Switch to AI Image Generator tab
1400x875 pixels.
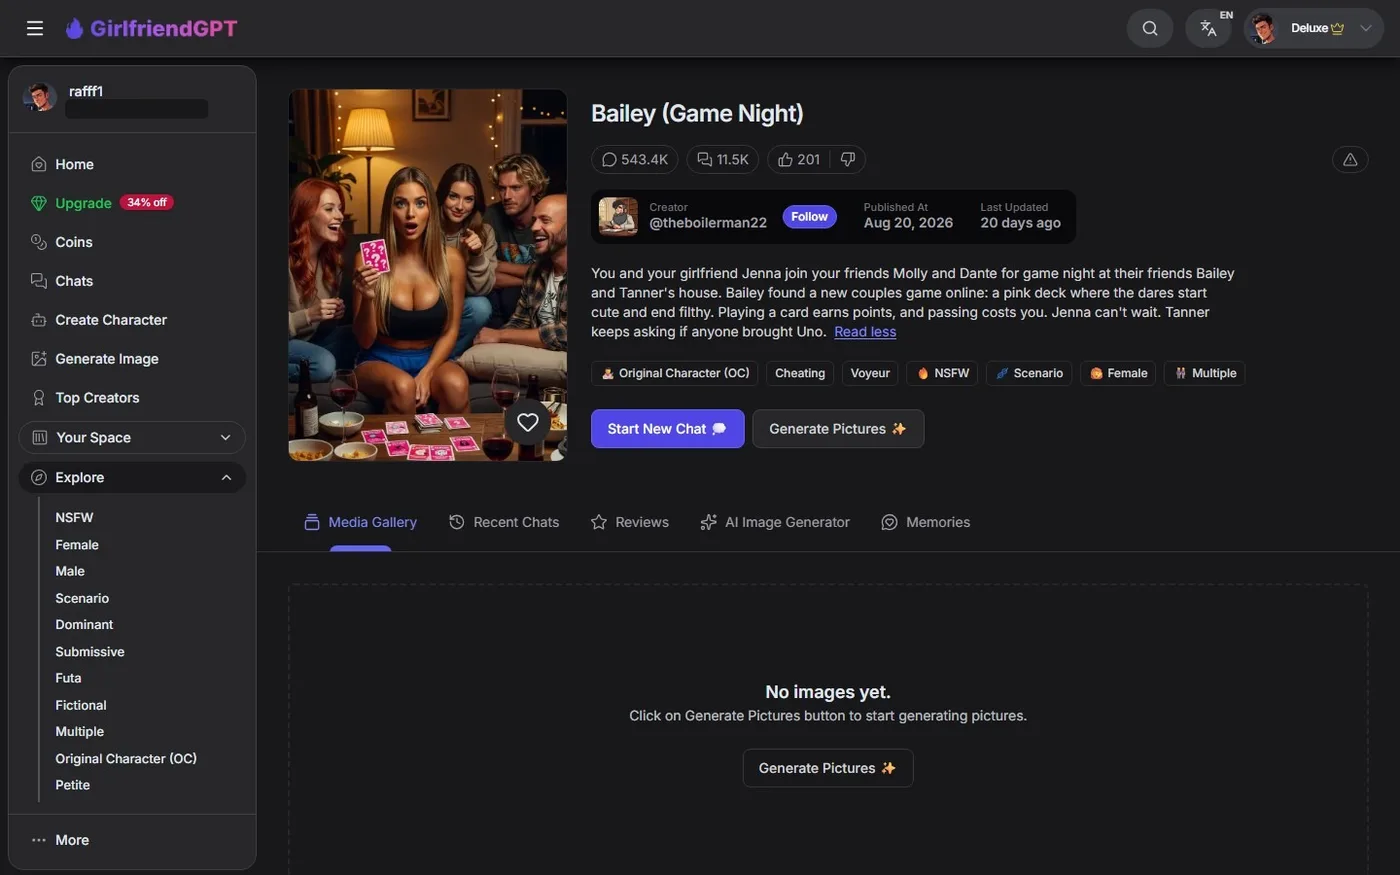tap(775, 522)
